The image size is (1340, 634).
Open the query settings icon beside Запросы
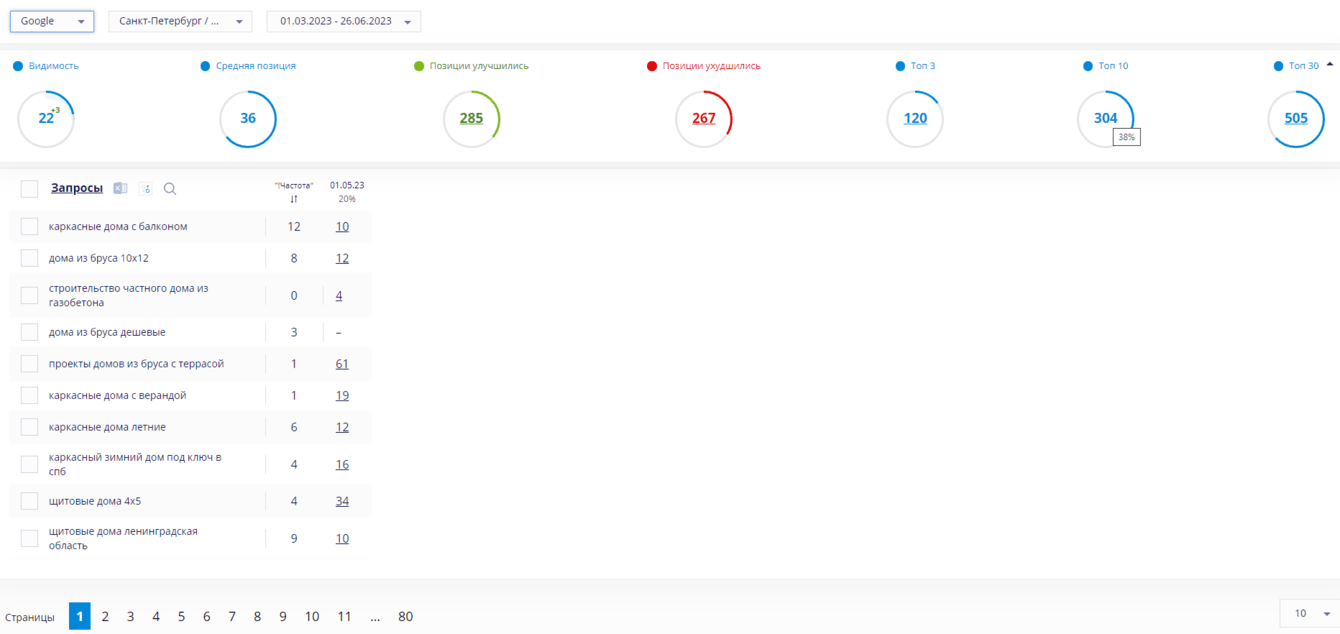(146, 188)
